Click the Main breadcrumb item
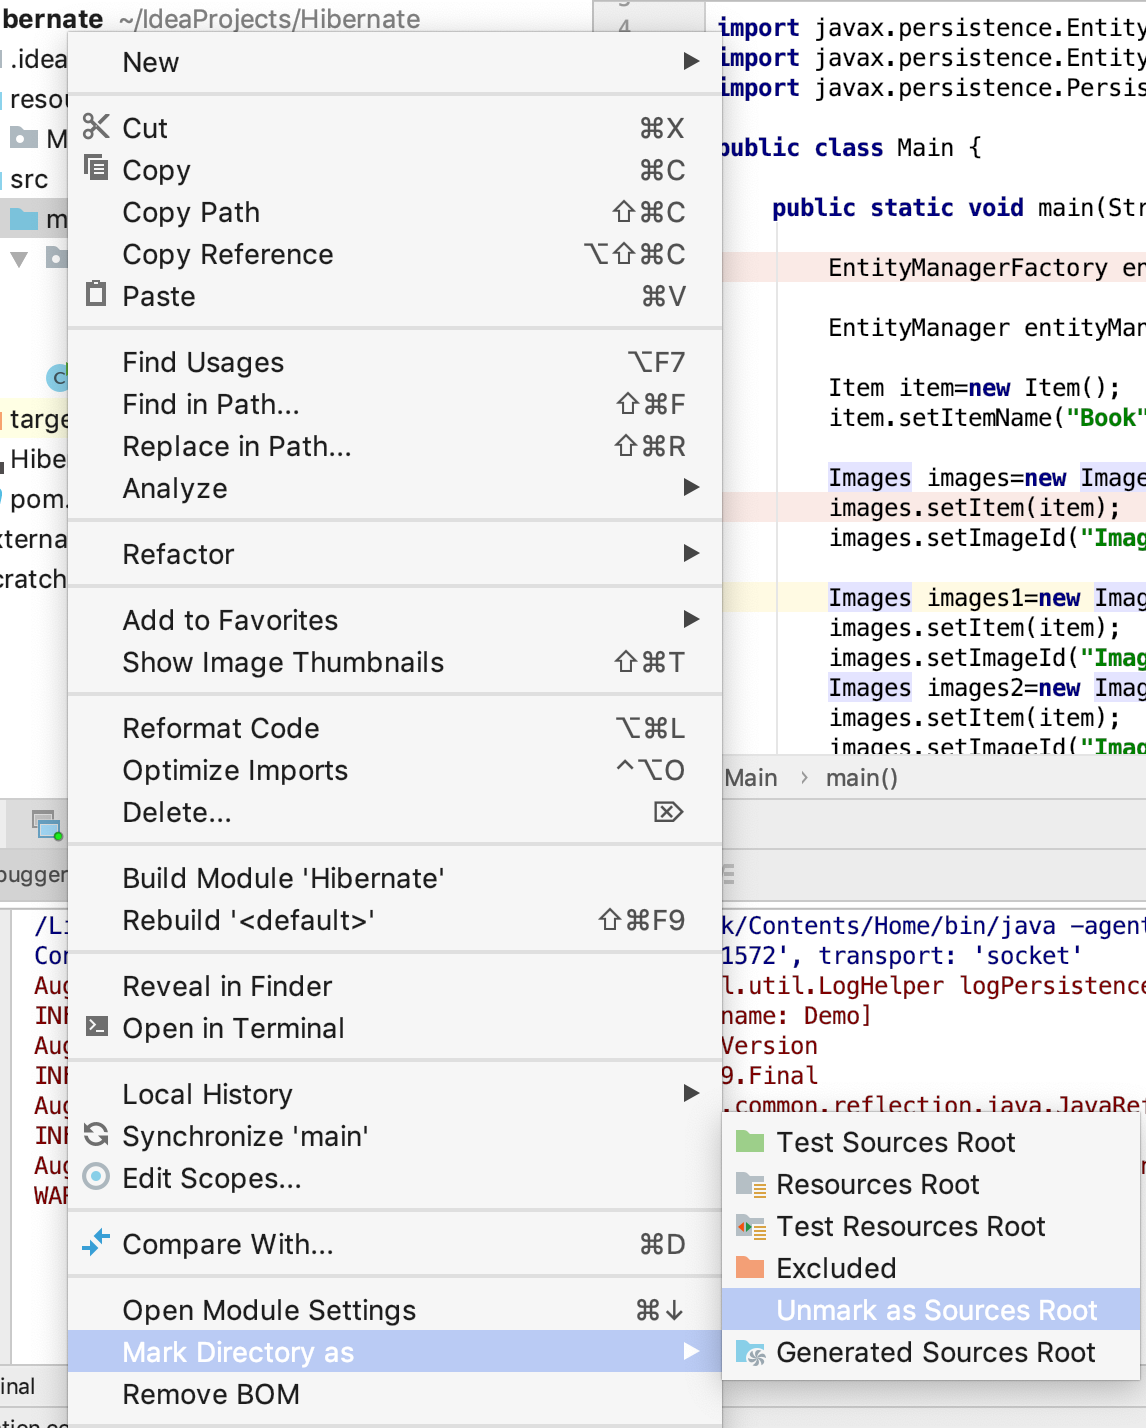 tap(750, 778)
